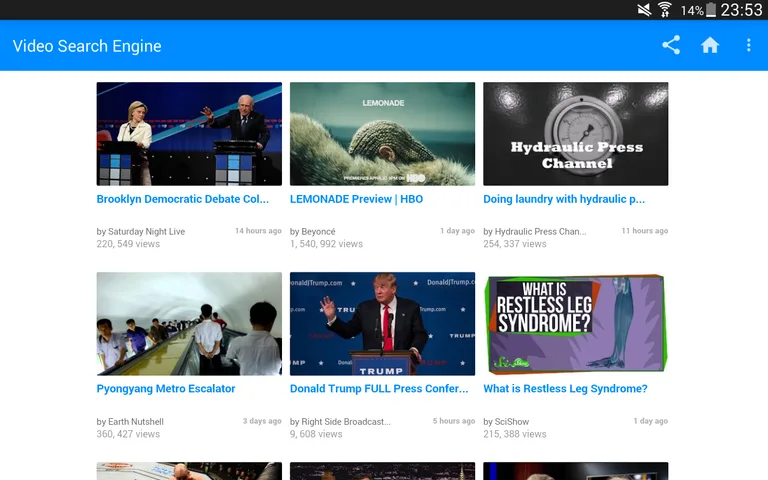The image size is (768, 480).
Task: Click 'Donald Trump FULL Press Confer...' link
Action: 379,389
